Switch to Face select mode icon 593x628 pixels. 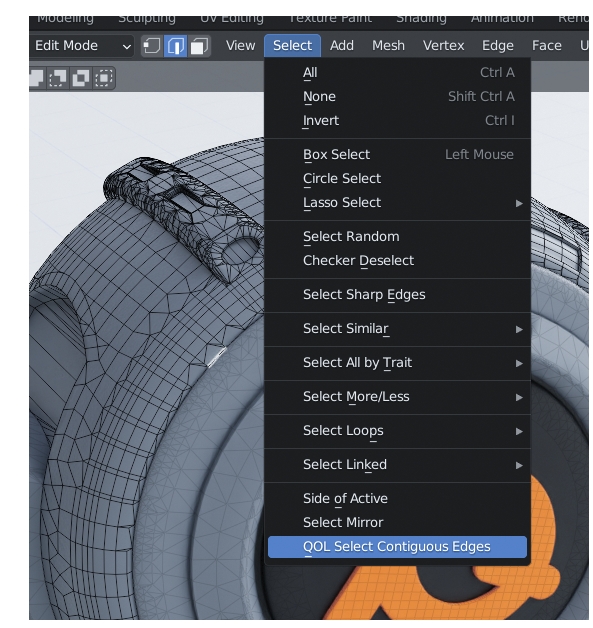click(x=199, y=46)
